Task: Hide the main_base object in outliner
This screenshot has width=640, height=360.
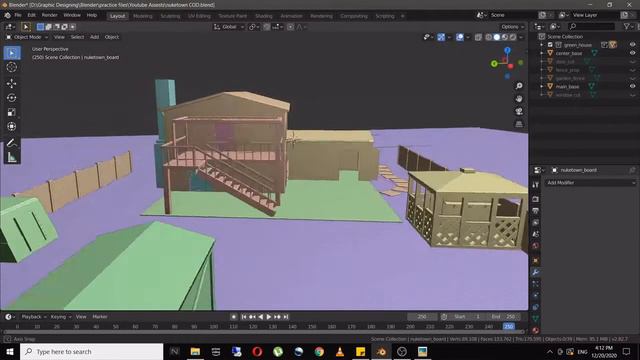Action: pos(632,86)
